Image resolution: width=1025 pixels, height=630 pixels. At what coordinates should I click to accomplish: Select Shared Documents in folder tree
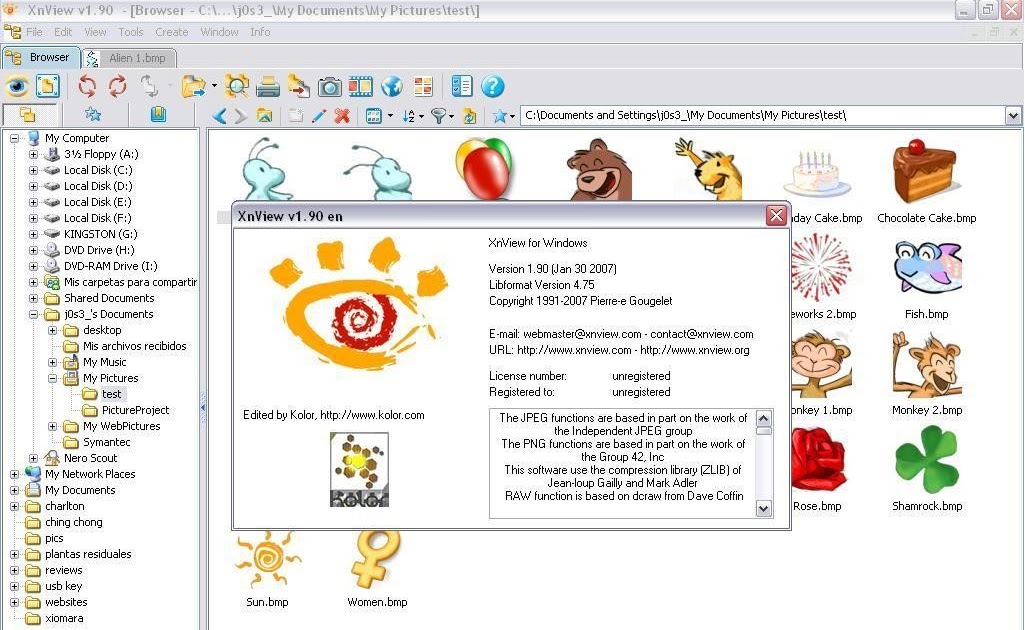point(109,298)
